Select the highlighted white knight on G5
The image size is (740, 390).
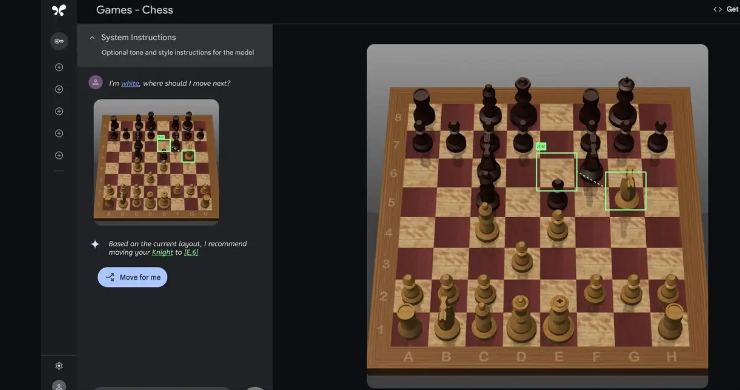coord(626,190)
